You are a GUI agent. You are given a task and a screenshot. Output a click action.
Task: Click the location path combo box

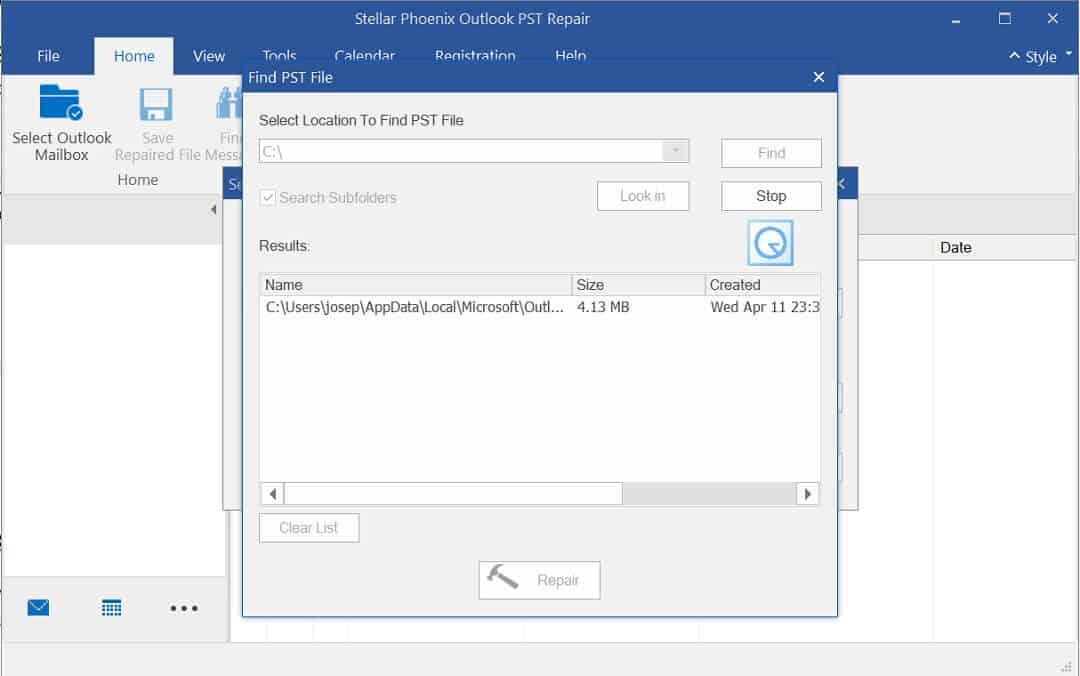[474, 151]
